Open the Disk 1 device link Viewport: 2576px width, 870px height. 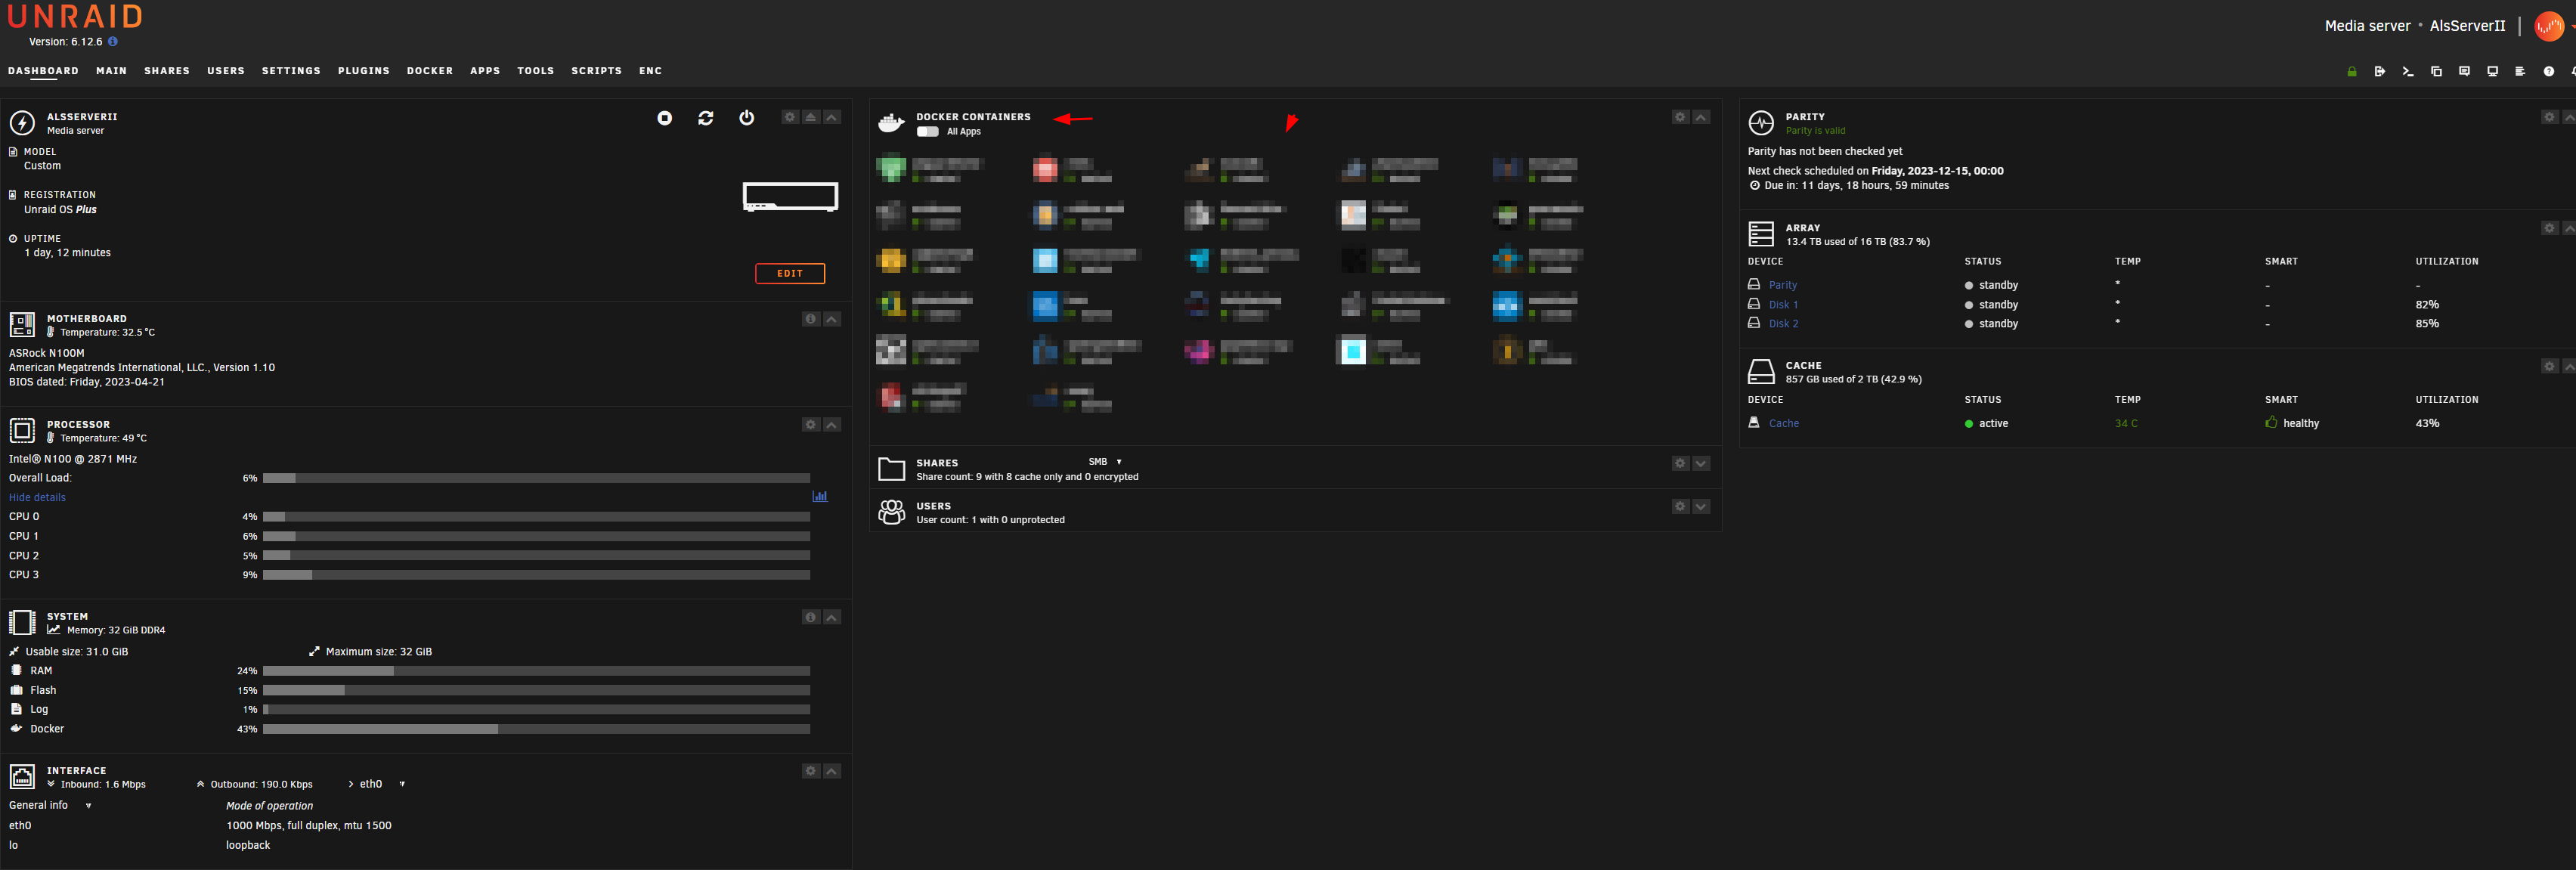[x=1782, y=305]
